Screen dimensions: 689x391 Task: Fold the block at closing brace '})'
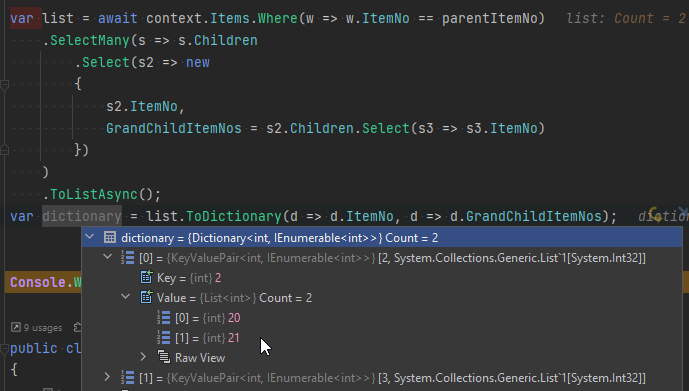coord(4,150)
